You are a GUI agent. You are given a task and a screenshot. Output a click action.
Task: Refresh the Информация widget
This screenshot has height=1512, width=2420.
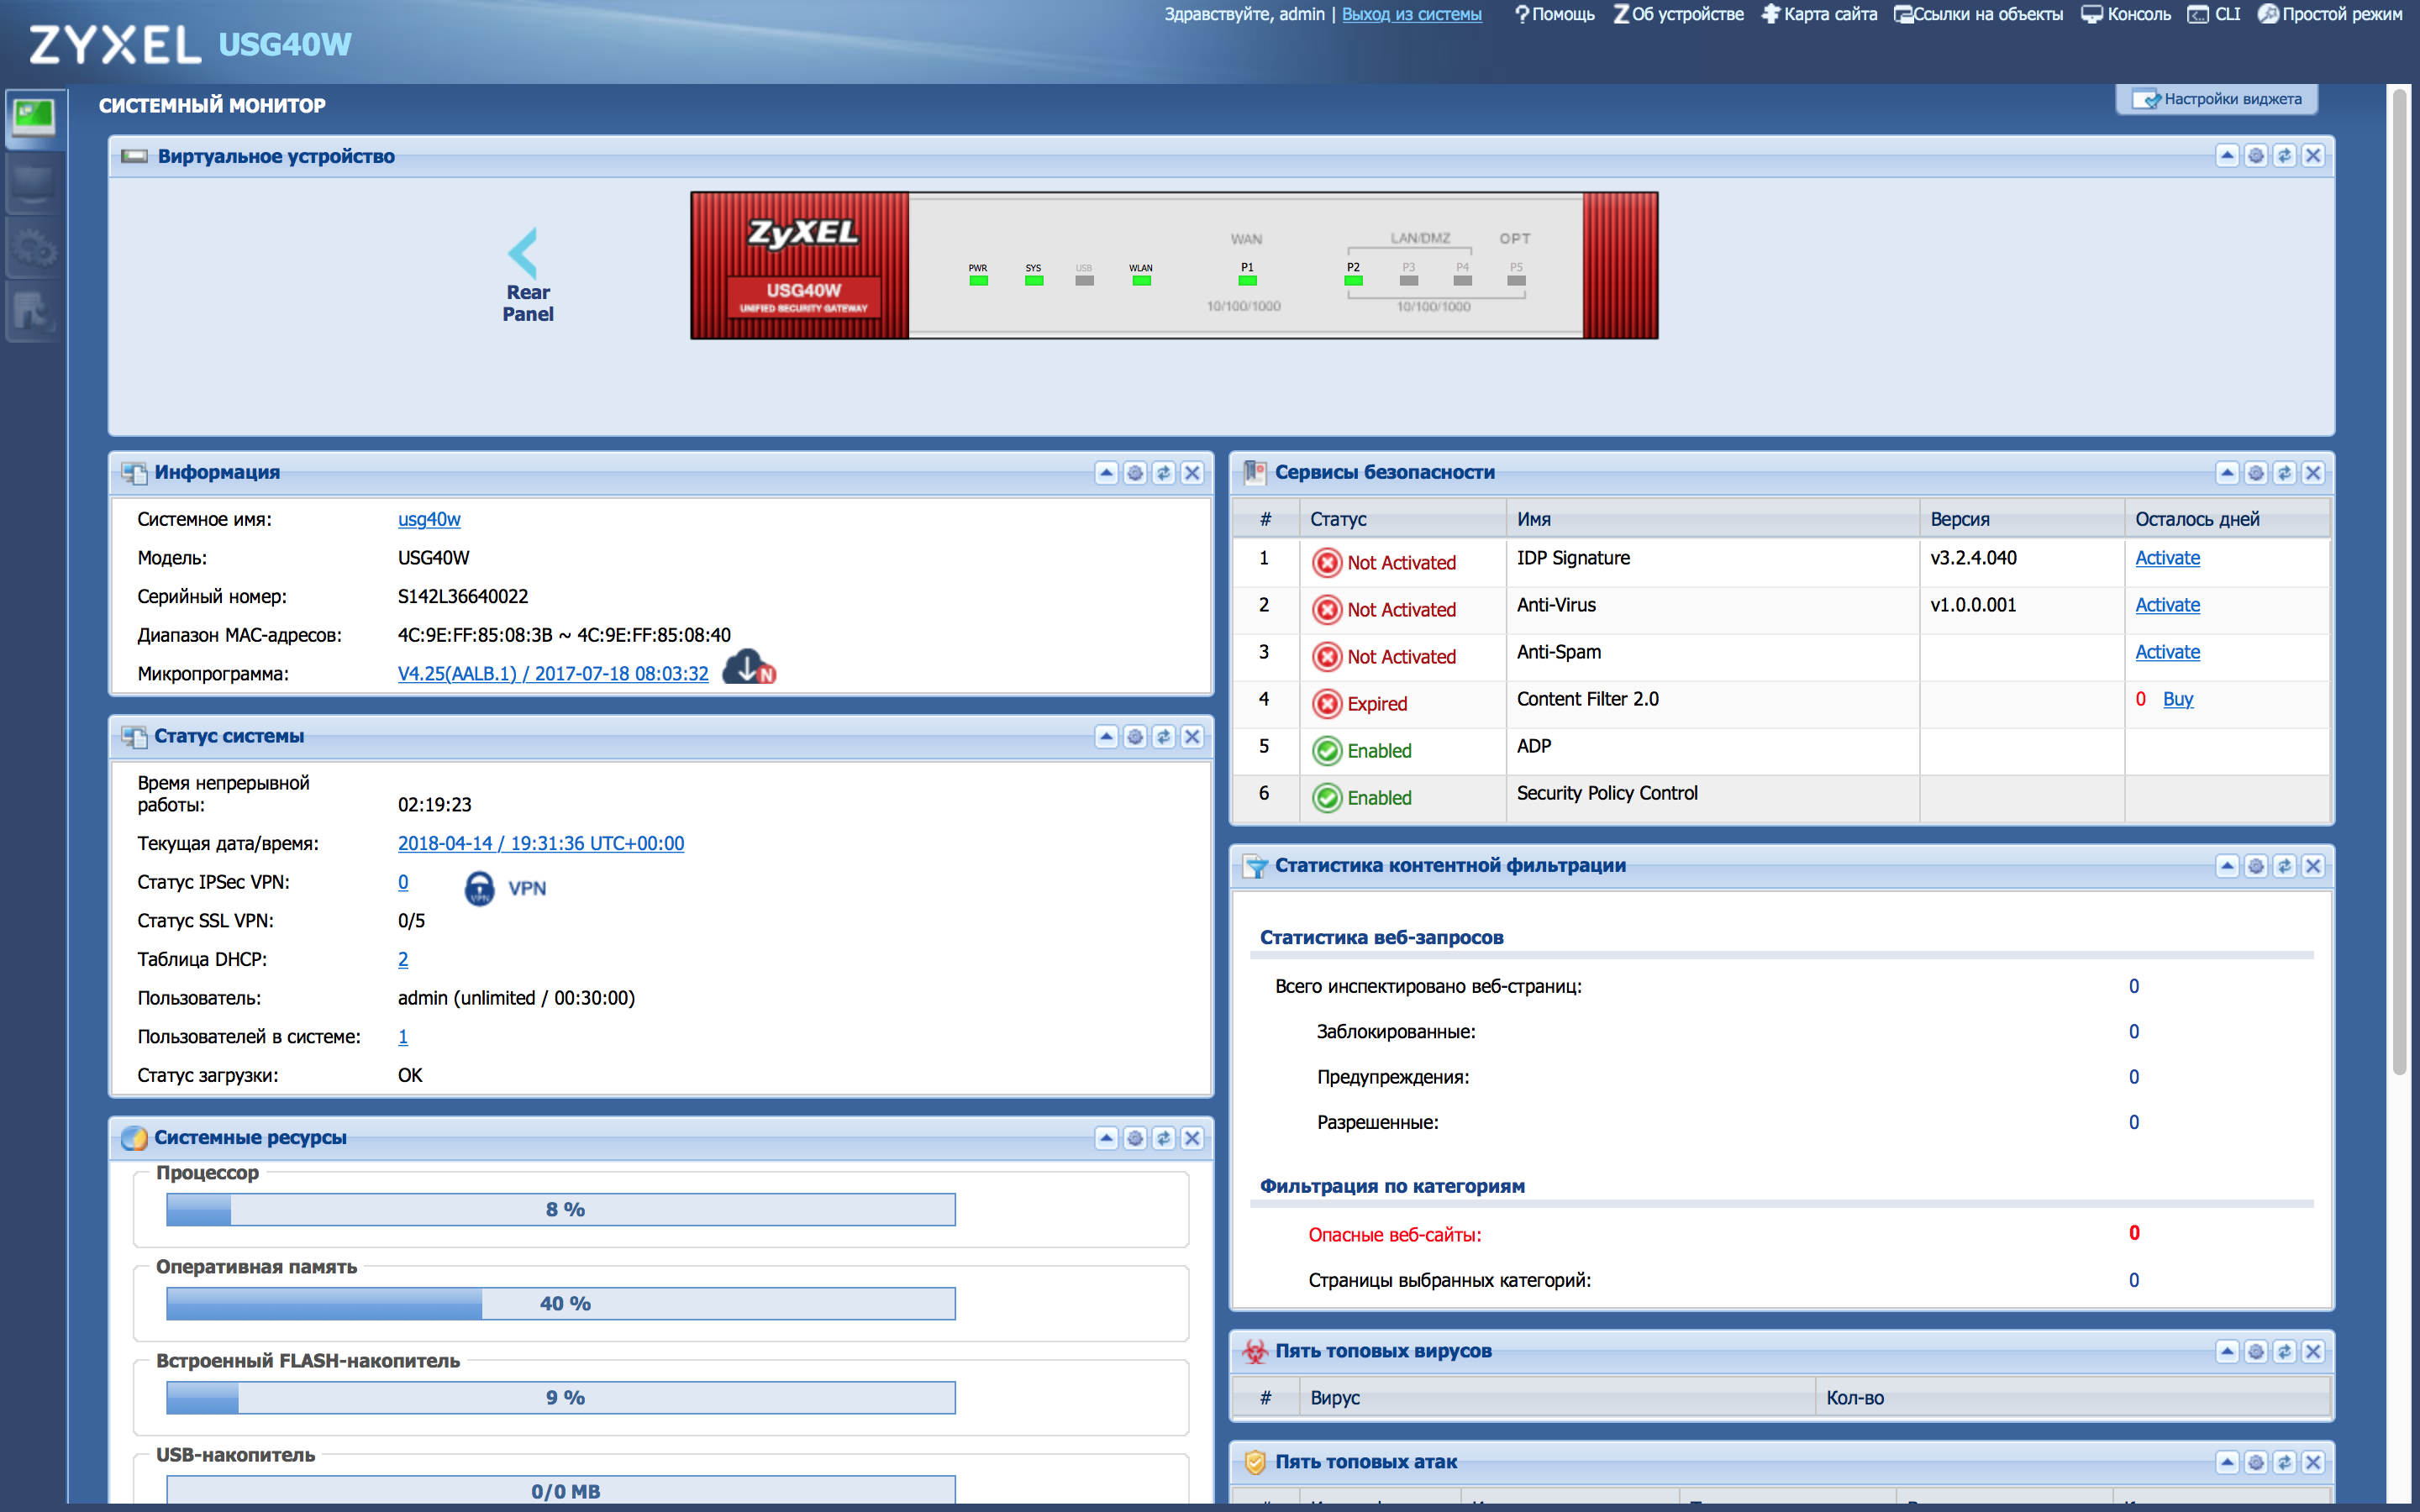coord(1163,473)
